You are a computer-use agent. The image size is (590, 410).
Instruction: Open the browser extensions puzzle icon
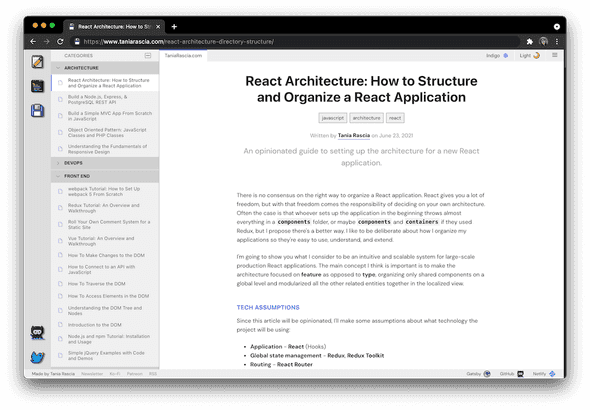[x=529, y=41]
